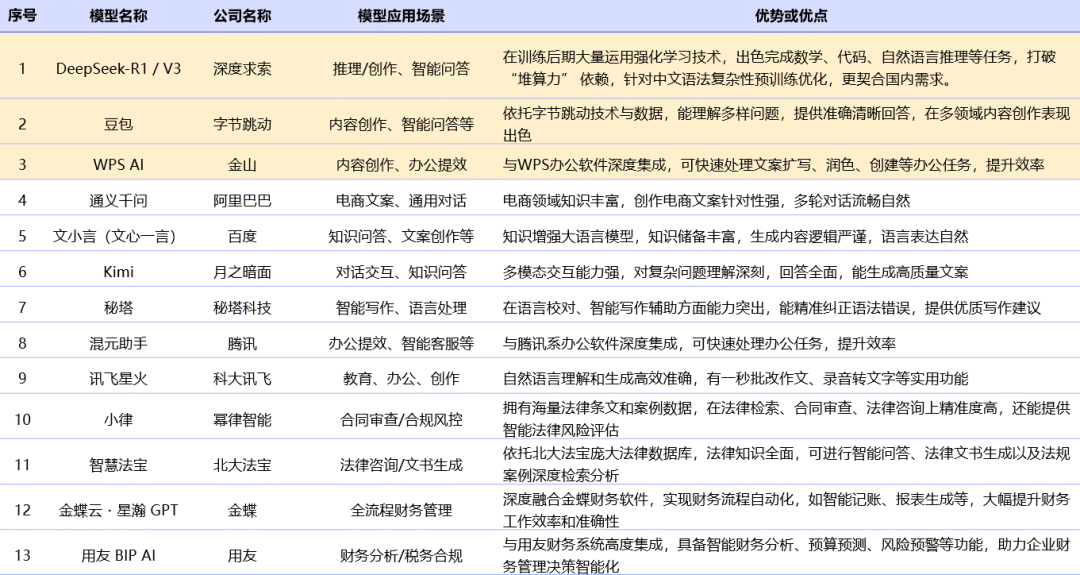Click the 月之暗面 company cell

pos(242,272)
